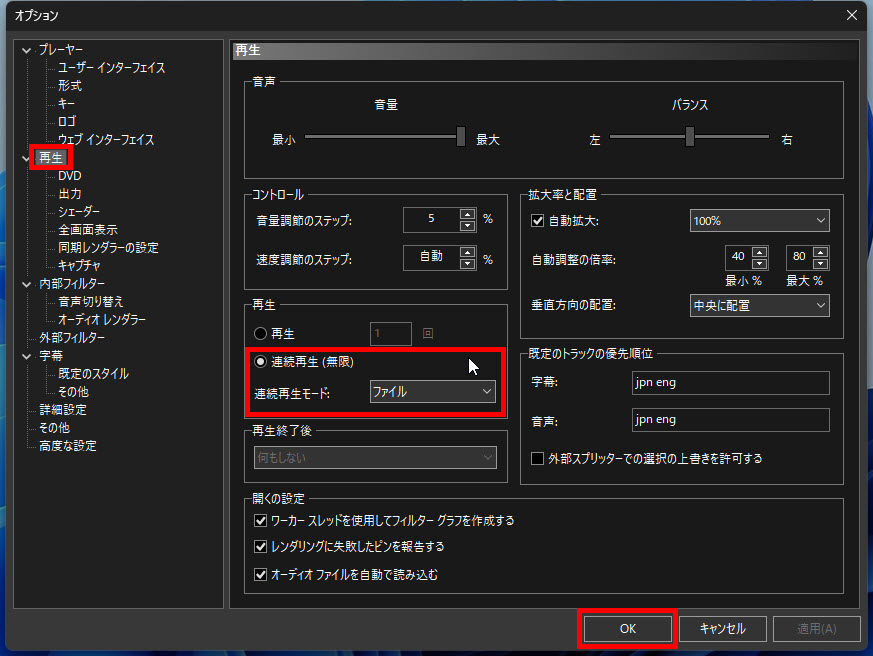Image resolution: width=873 pixels, height=656 pixels.
Task: Click the 音量 volume slider handle
Action: [x=461, y=137]
